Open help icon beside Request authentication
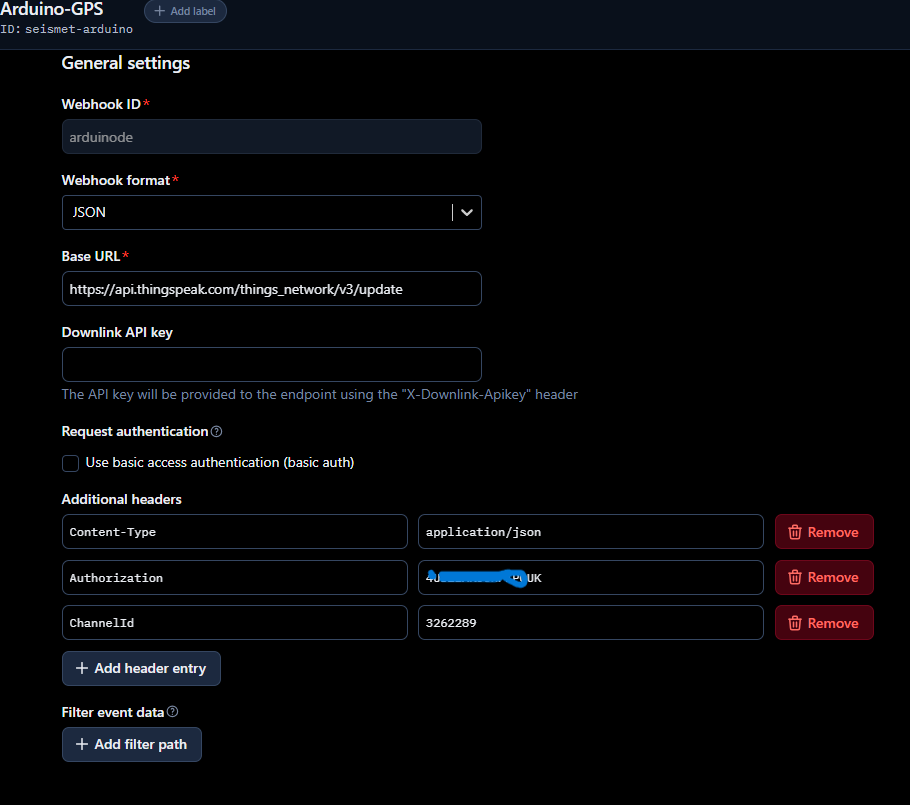Viewport: 910px width, 805px height. (x=217, y=432)
